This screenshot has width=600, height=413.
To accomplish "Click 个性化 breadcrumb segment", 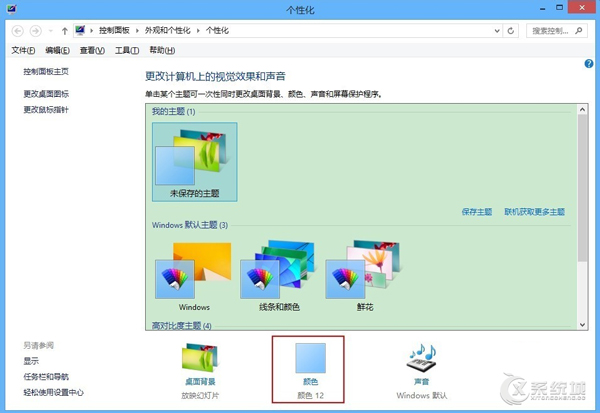I will [217, 30].
